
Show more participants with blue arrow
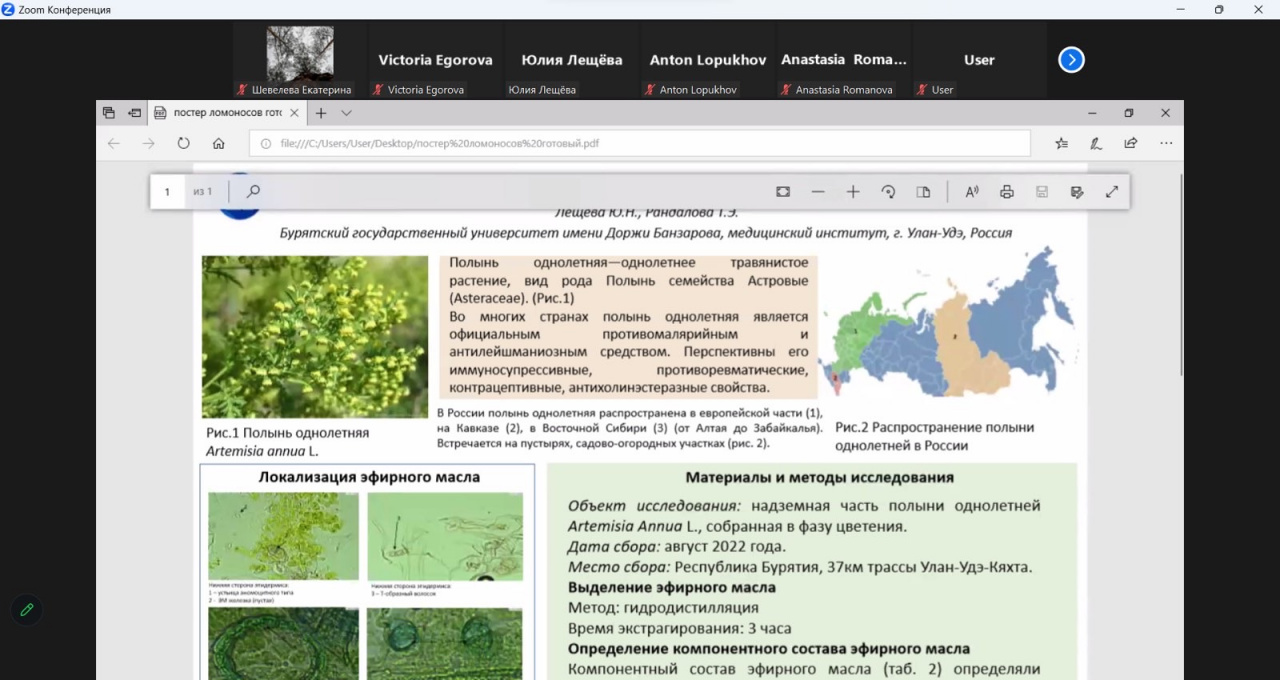(1071, 60)
